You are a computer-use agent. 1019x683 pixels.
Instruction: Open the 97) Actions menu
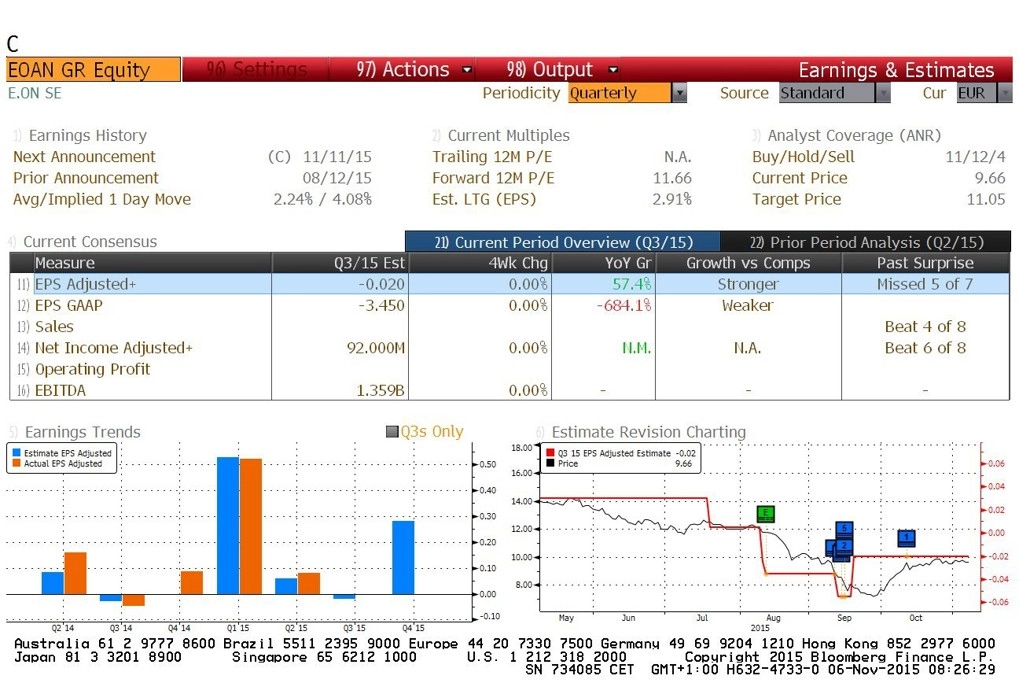click(414, 70)
